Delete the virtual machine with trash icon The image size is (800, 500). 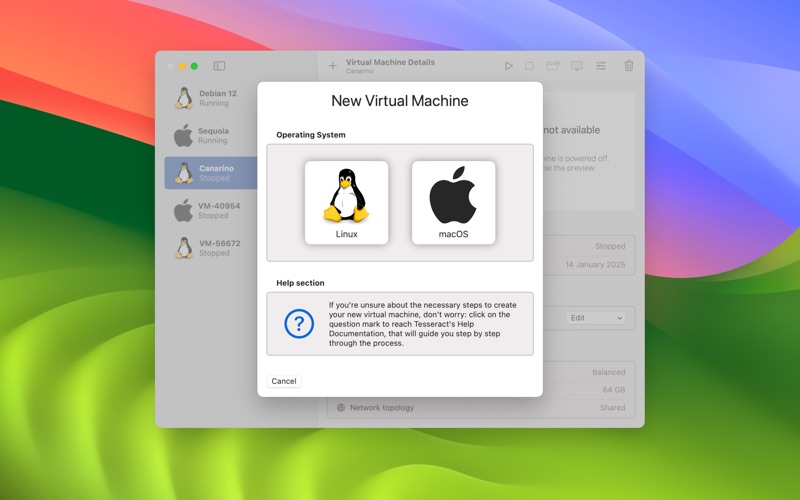[x=629, y=65]
